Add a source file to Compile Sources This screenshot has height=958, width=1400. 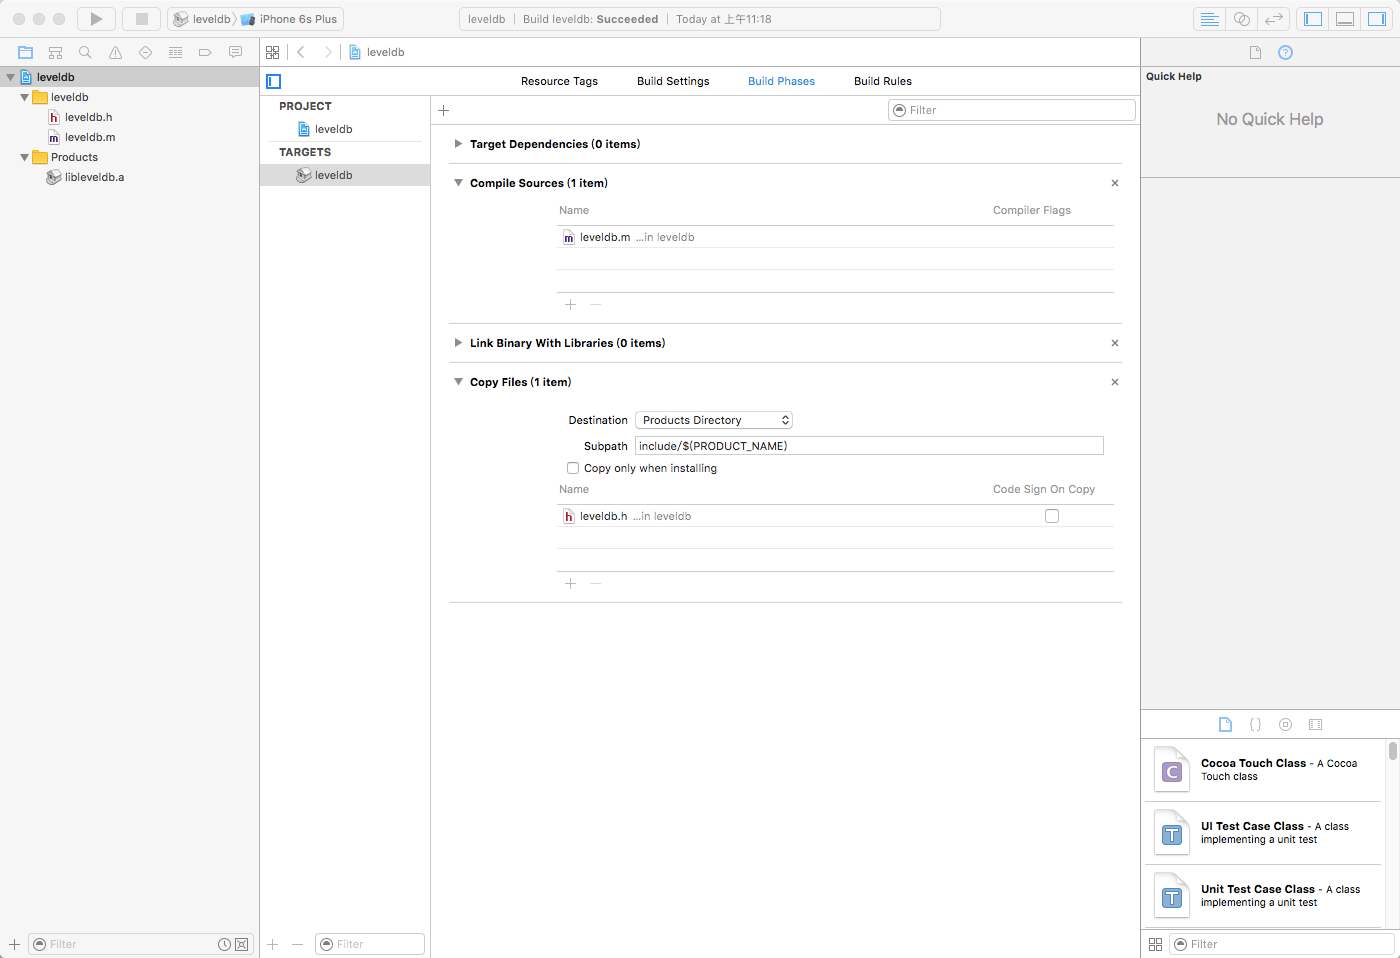570,304
